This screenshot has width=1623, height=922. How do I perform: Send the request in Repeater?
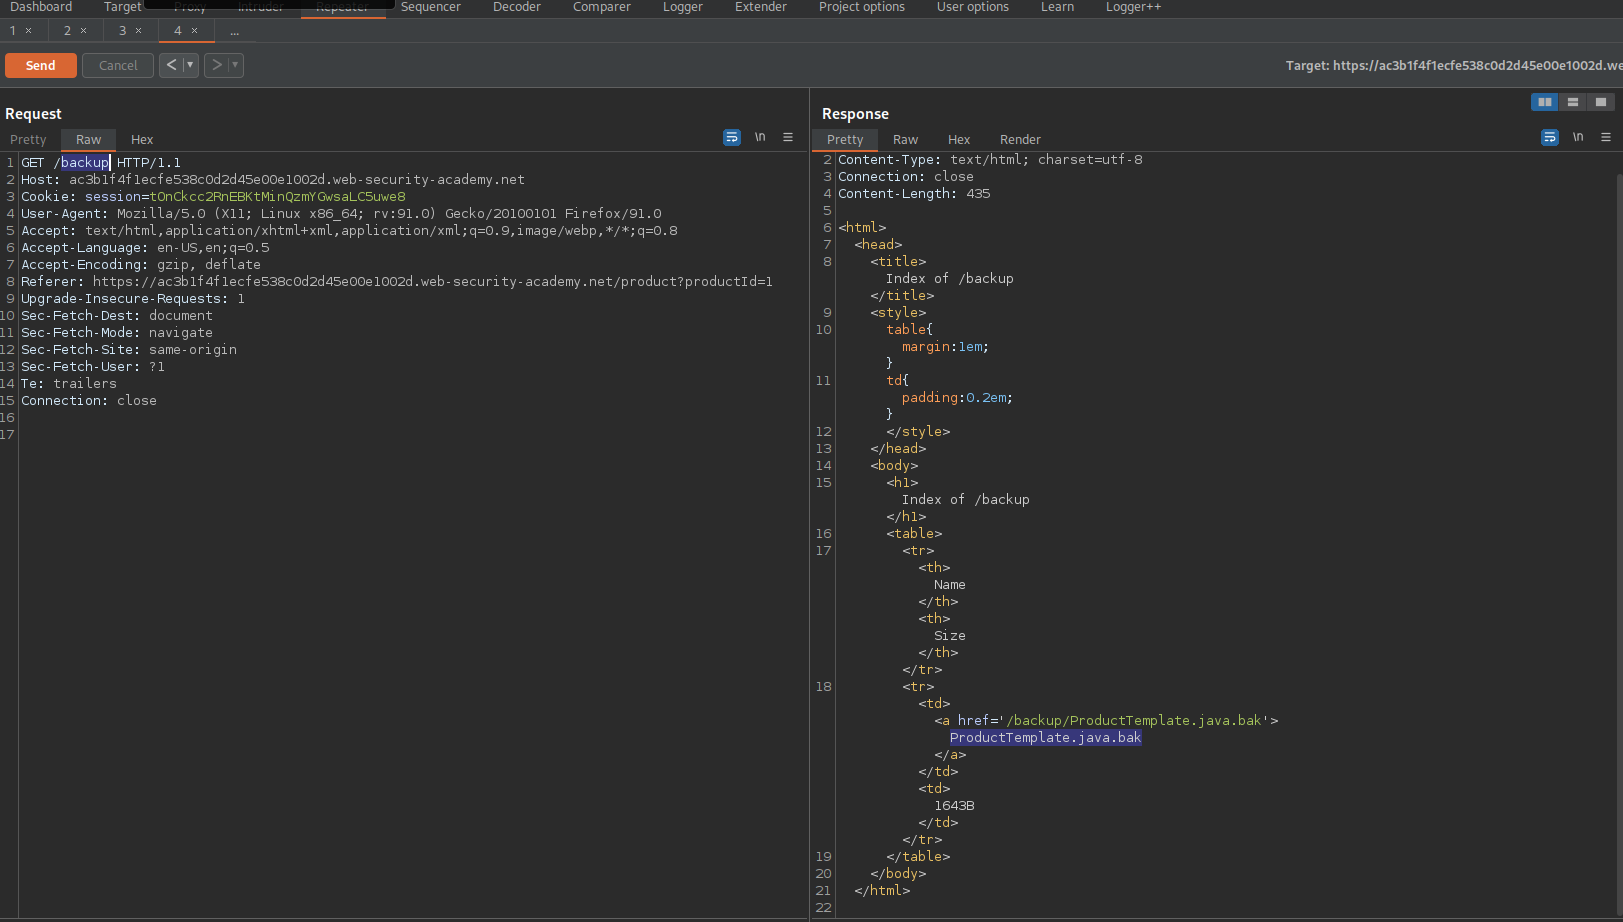(40, 65)
